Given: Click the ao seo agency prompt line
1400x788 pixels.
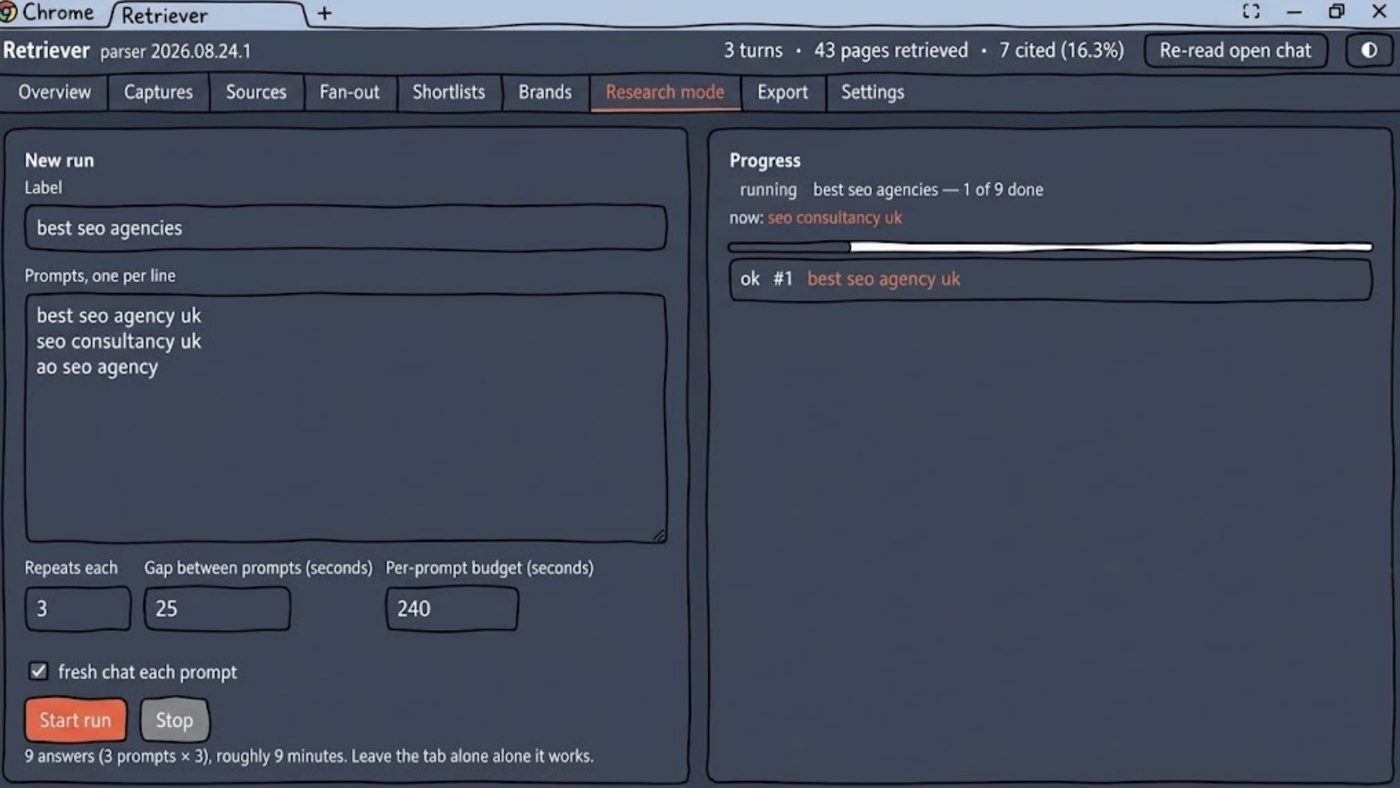Looking at the screenshot, I should pyautogui.click(x=98, y=367).
